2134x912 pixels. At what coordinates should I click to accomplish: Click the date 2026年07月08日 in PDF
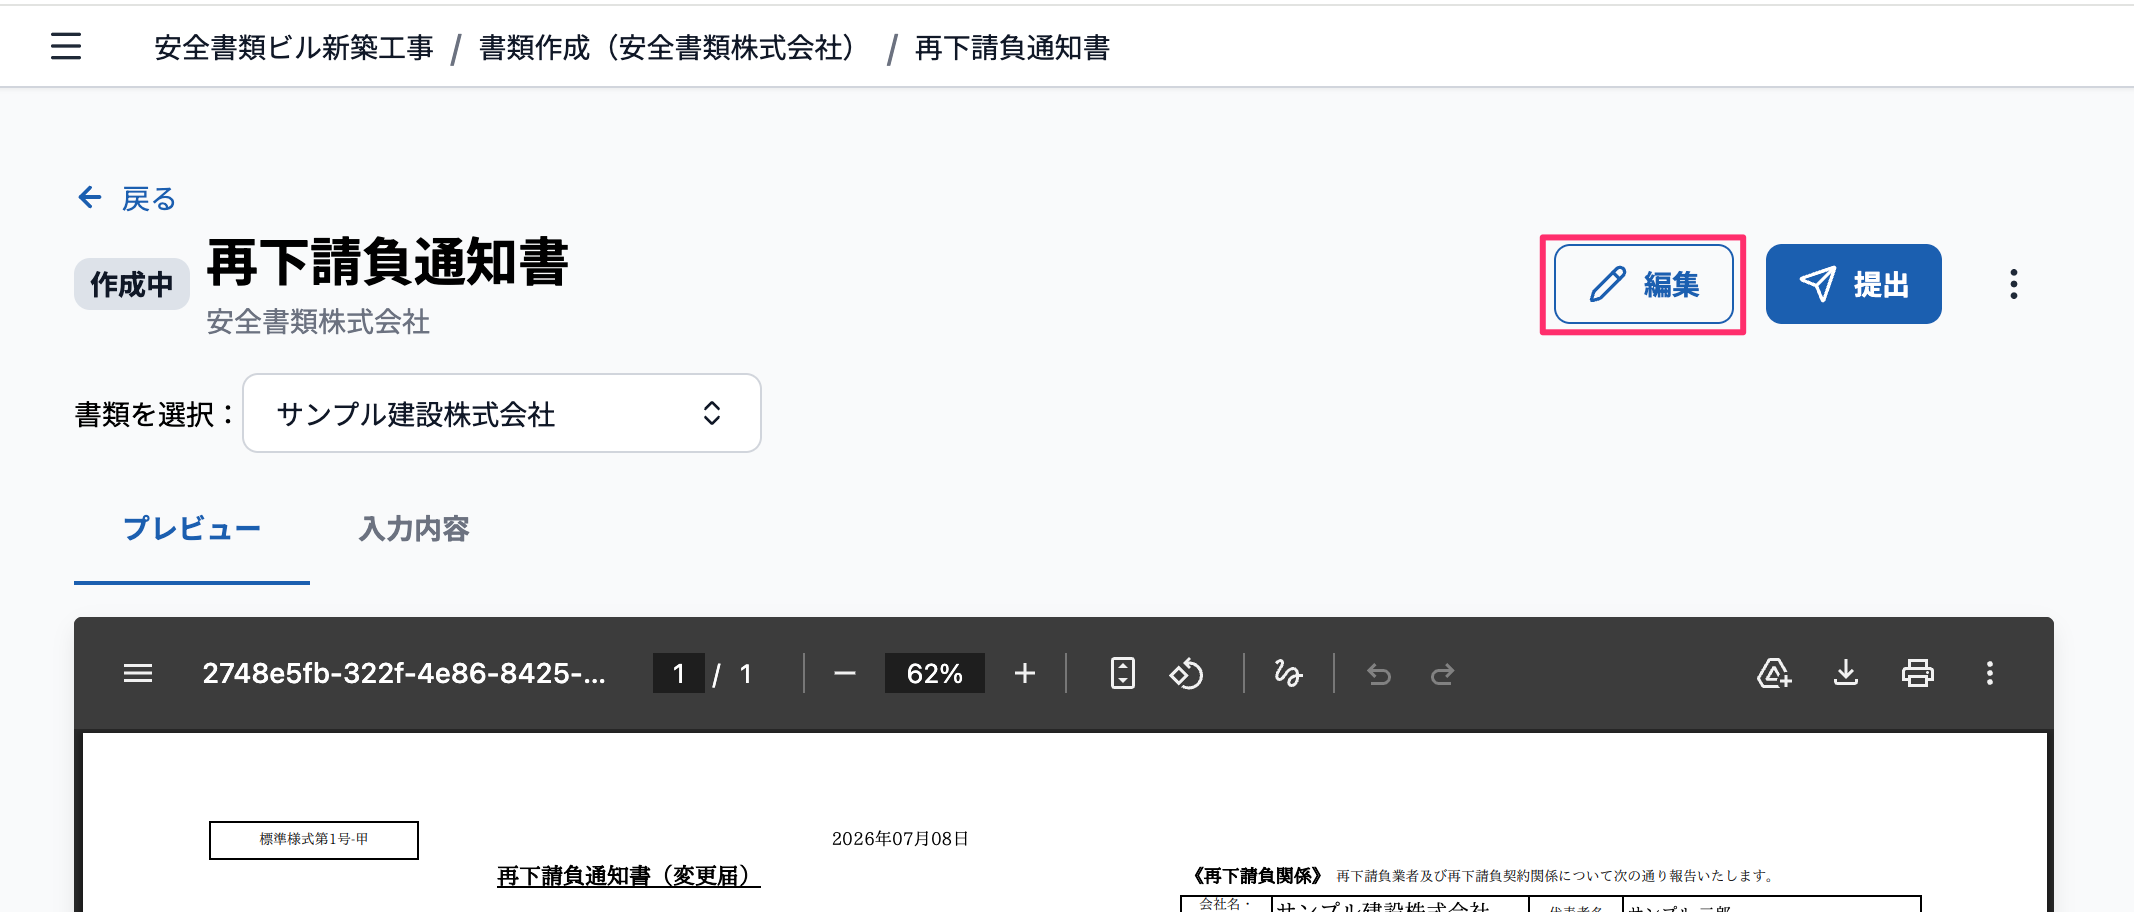[x=900, y=839]
